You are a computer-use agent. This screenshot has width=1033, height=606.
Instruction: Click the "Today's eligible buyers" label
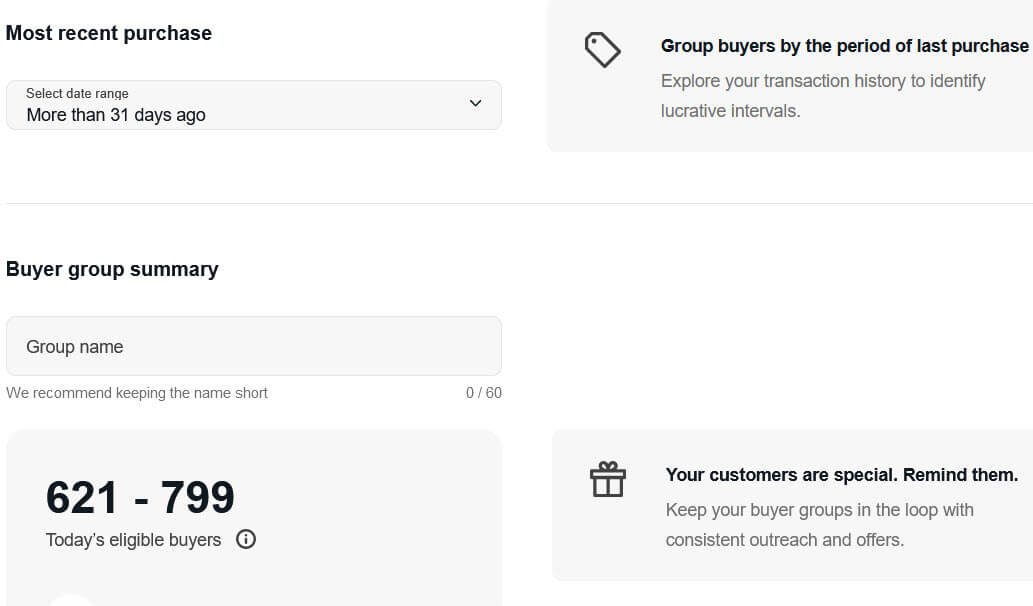click(x=133, y=540)
